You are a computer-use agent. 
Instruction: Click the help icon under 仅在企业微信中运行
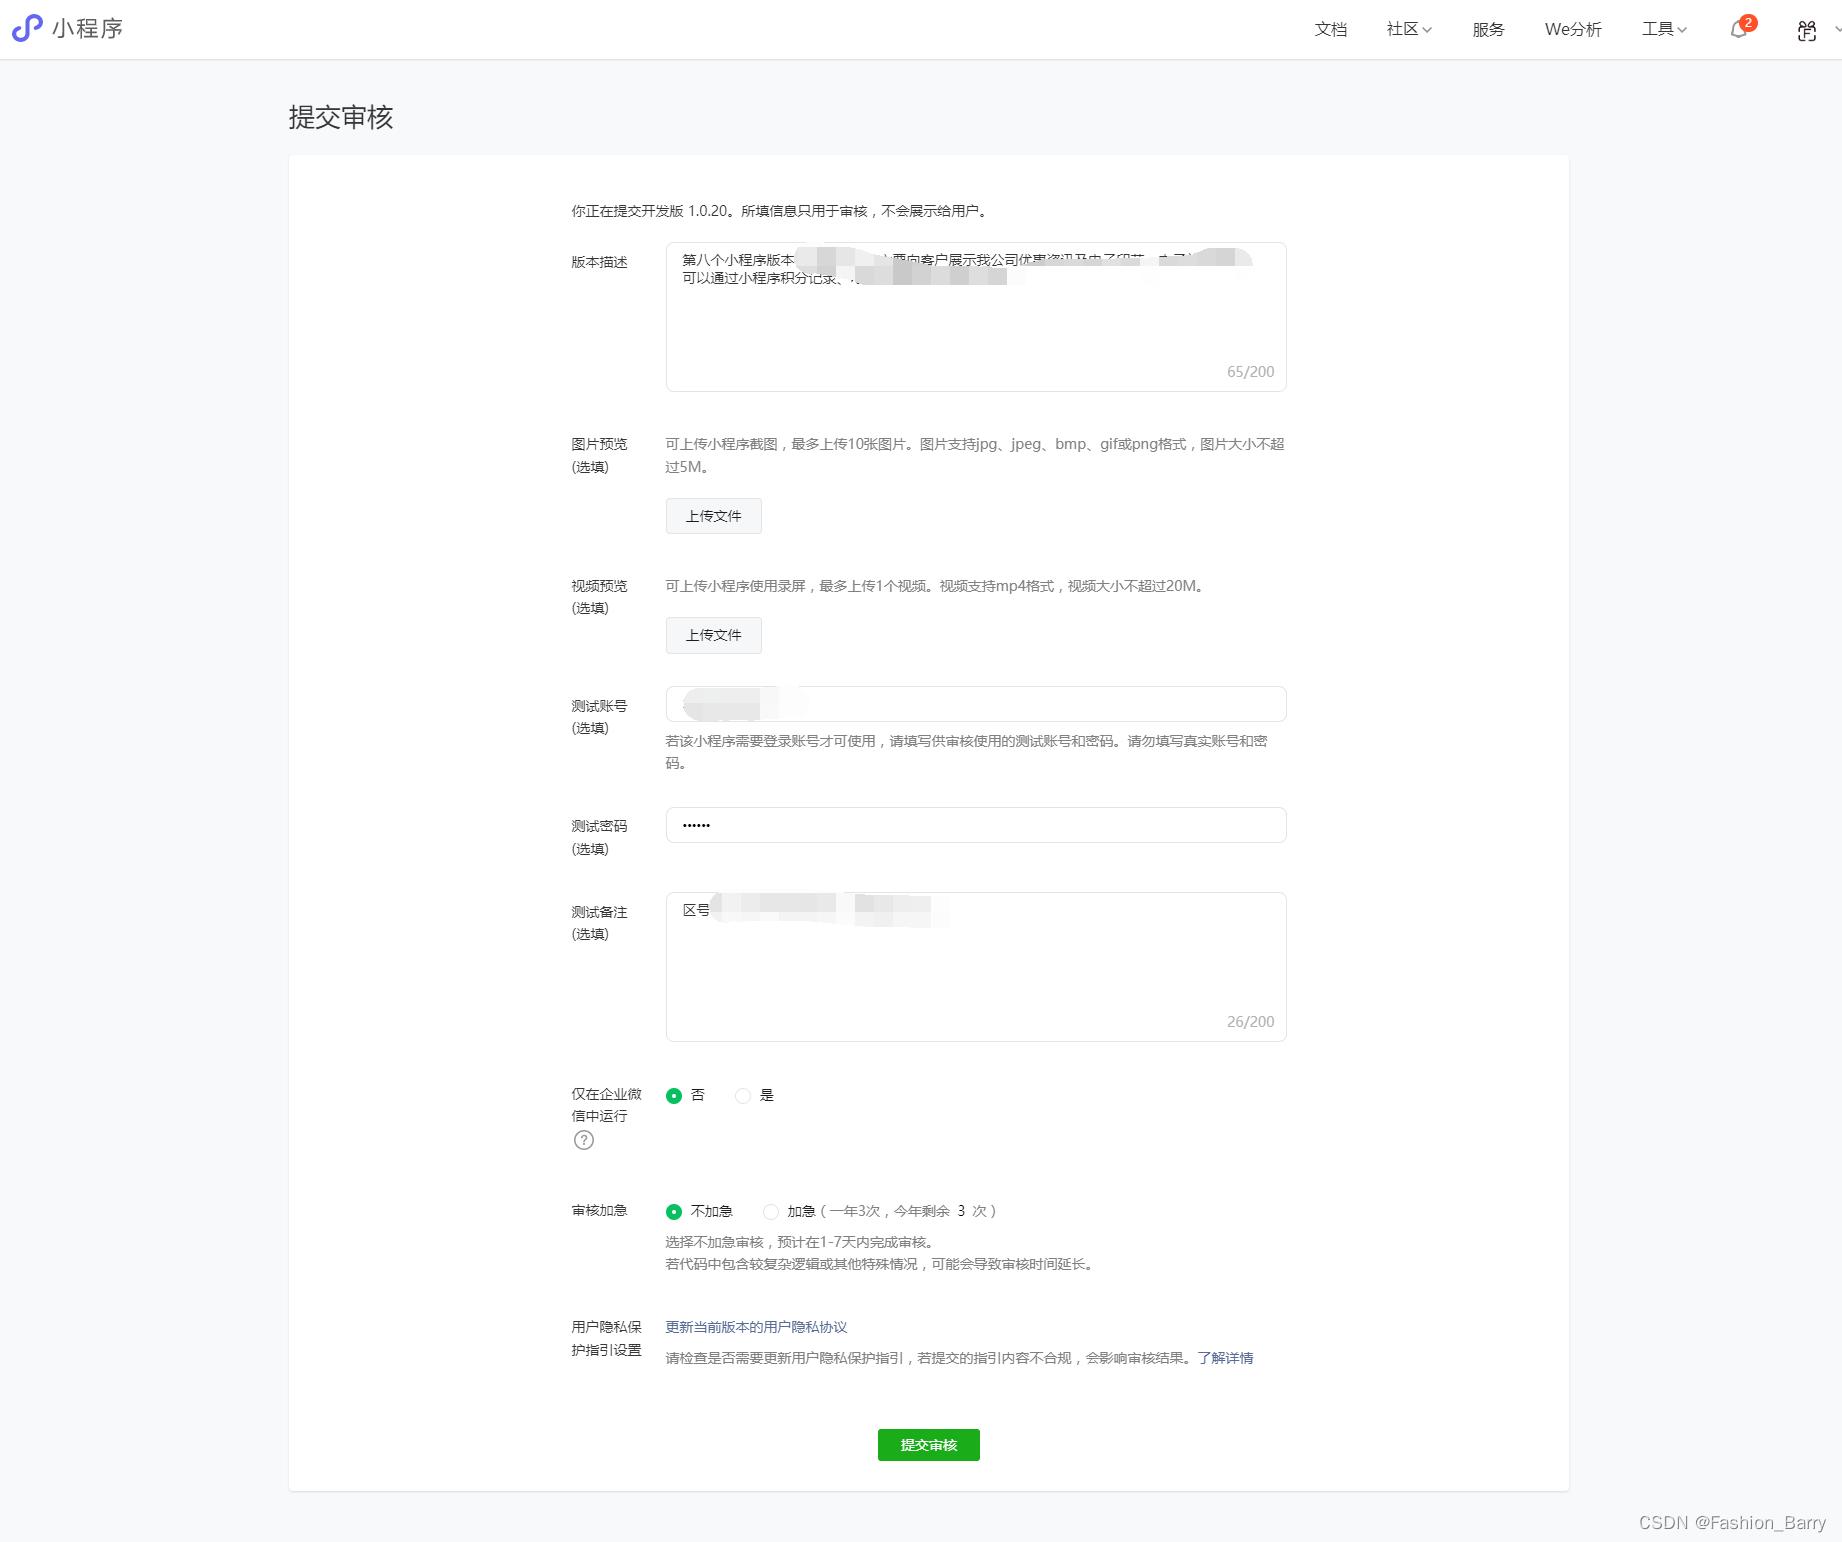[x=583, y=1139]
